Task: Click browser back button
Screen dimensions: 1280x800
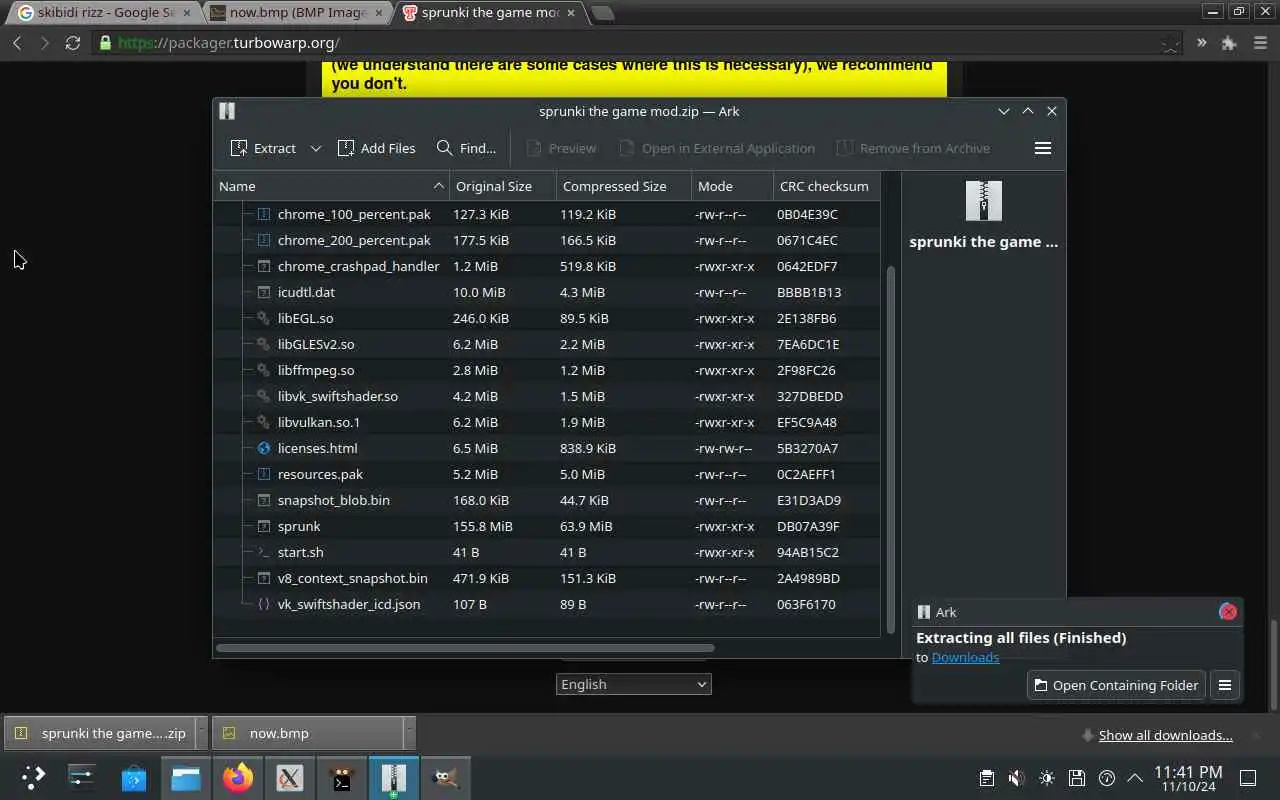Action: 17,43
